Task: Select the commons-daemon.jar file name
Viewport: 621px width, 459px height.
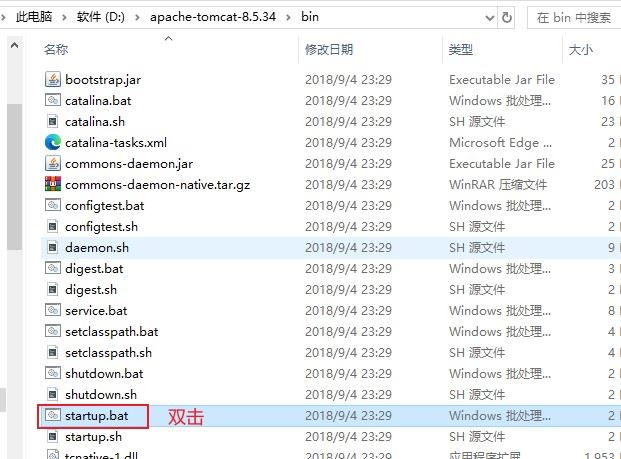Action: coord(129,164)
